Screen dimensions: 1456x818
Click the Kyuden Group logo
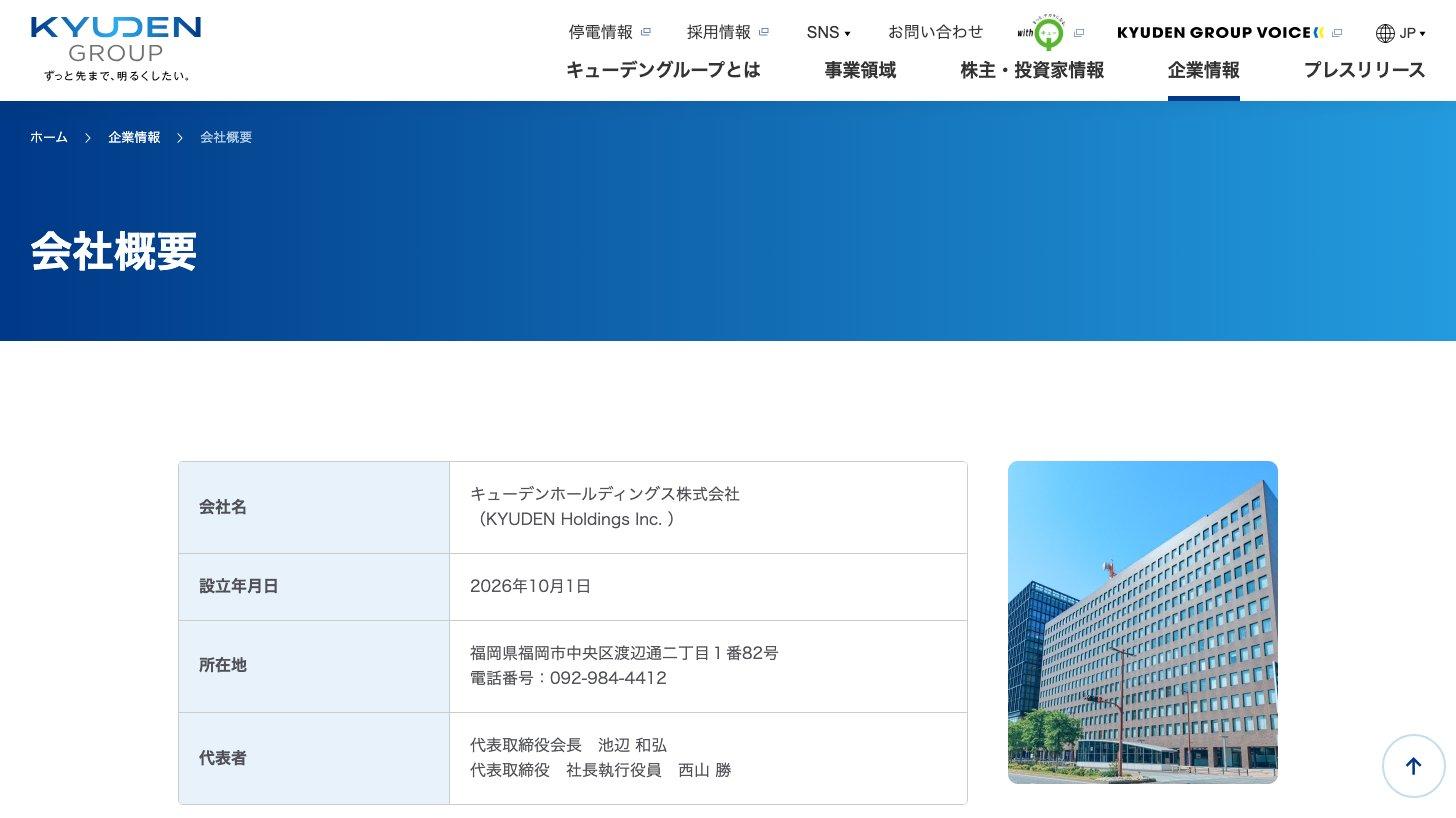click(x=115, y=48)
